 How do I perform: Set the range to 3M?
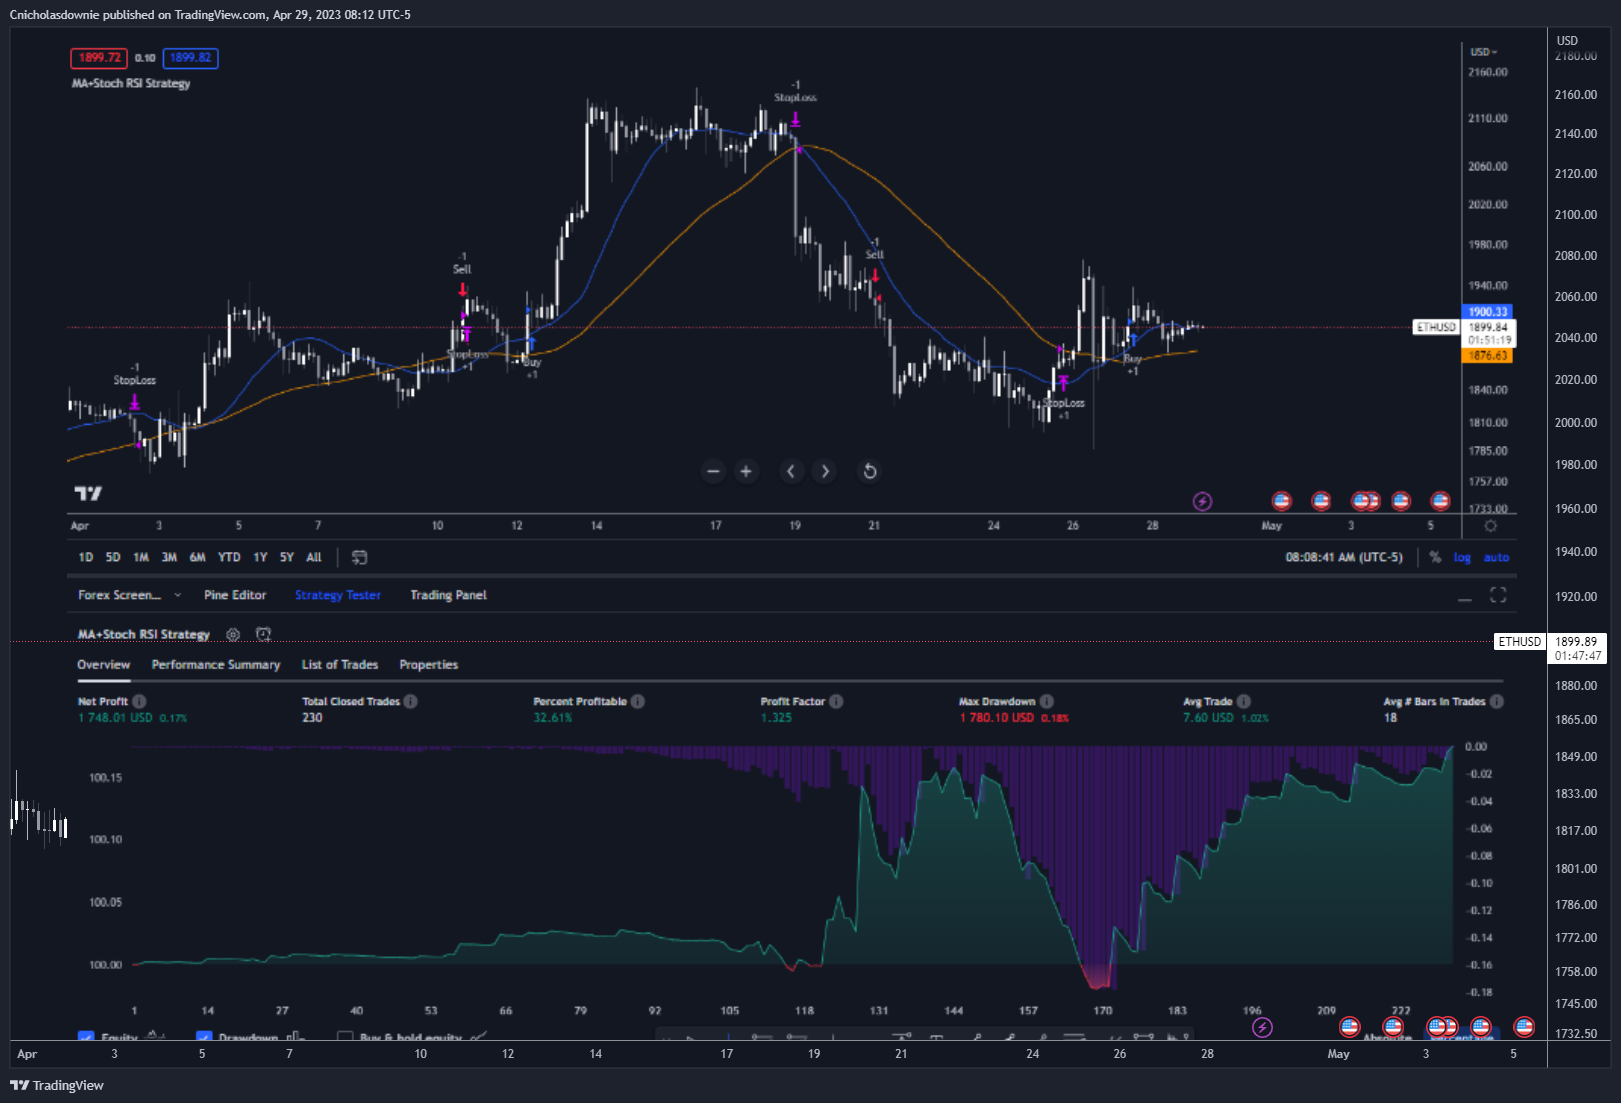click(169, 557)
